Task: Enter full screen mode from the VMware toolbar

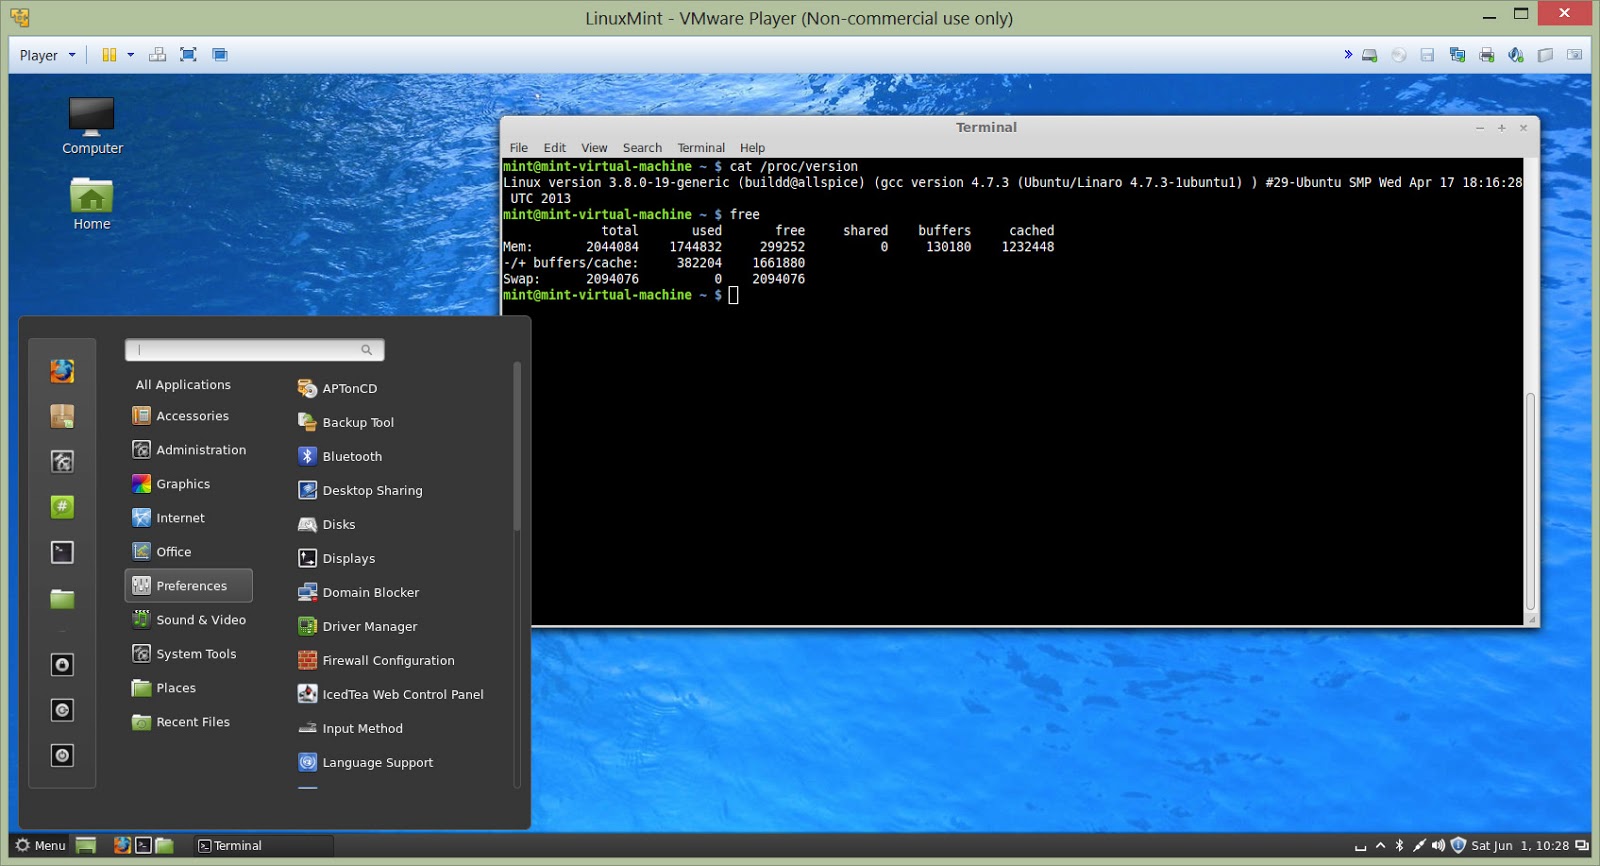Action: coord(188,55)
